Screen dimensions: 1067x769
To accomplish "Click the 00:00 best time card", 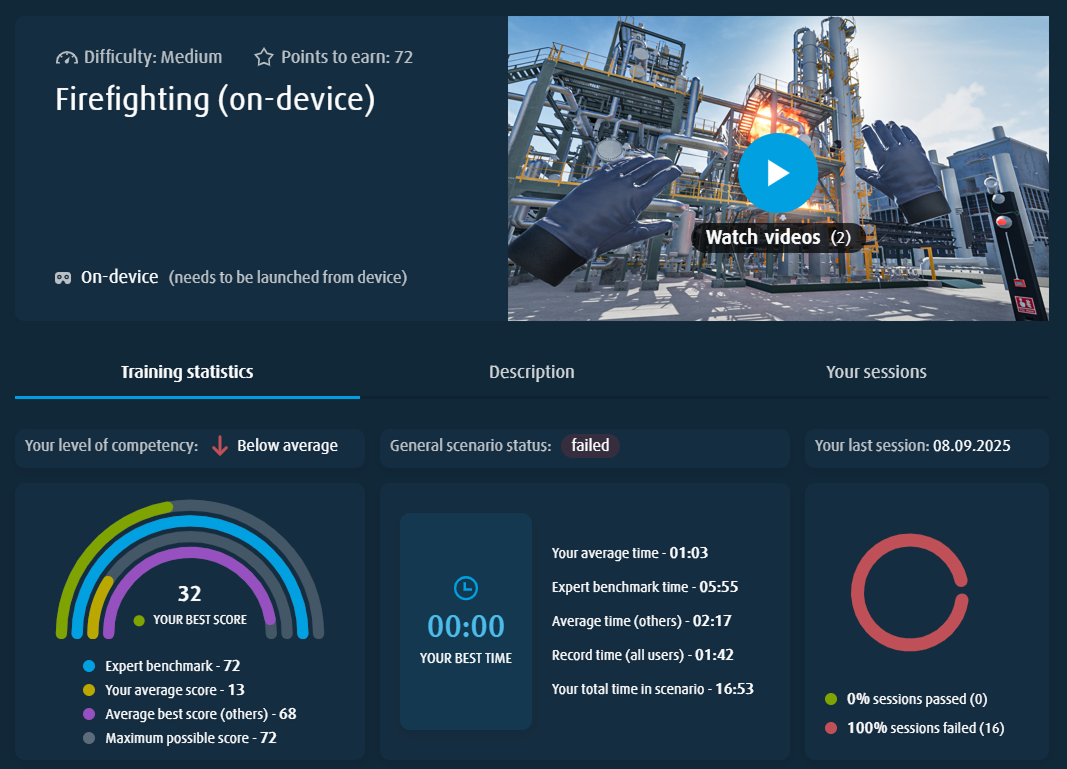I will (465, 621).
